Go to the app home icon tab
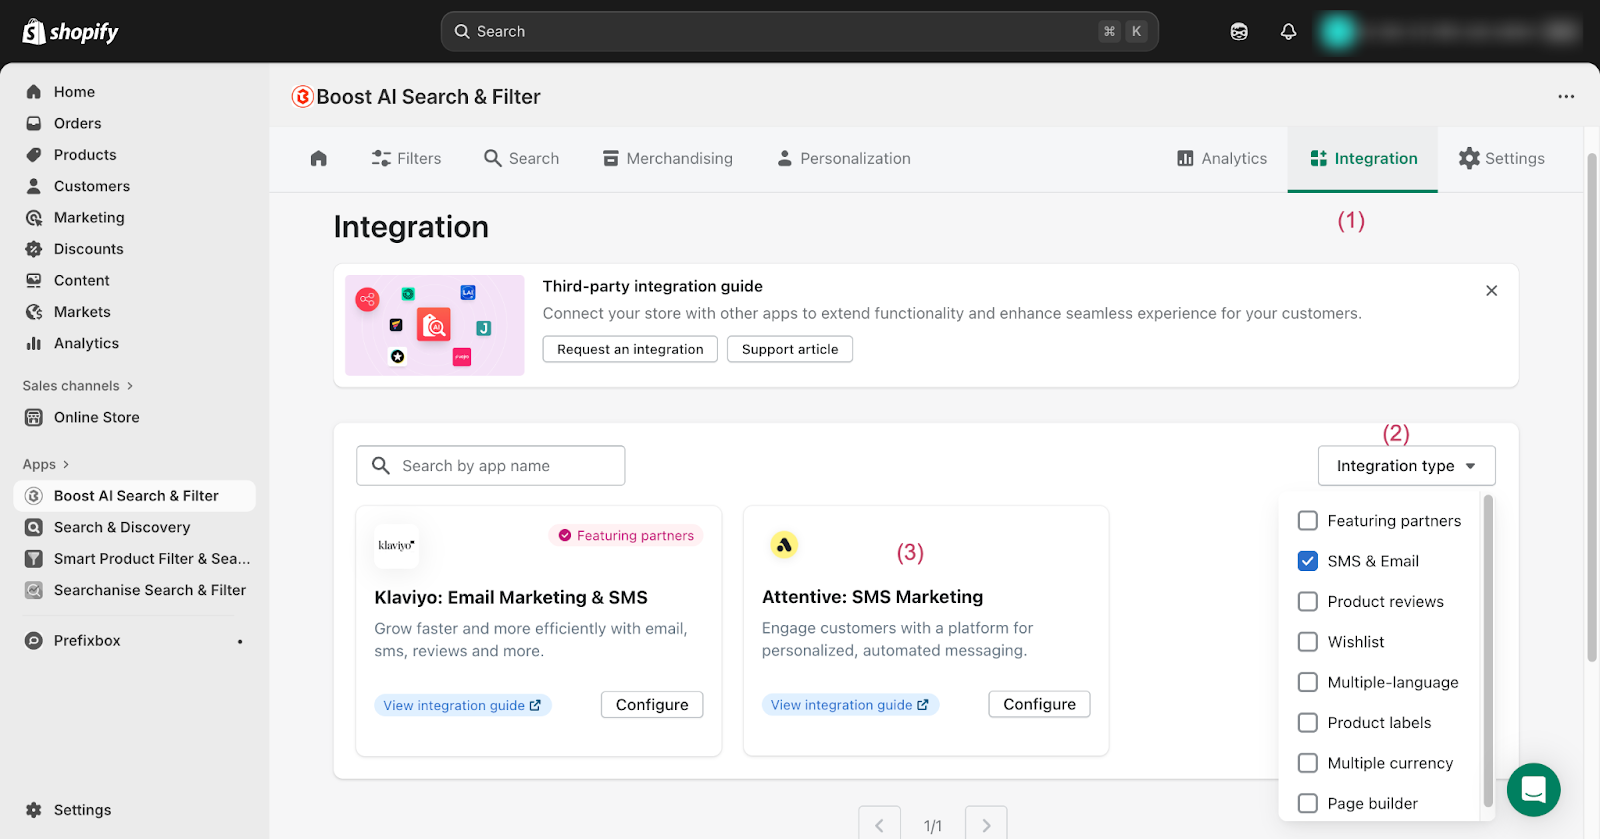The height and width of the screenshot is (839, 1600). [x=319, y=158]
